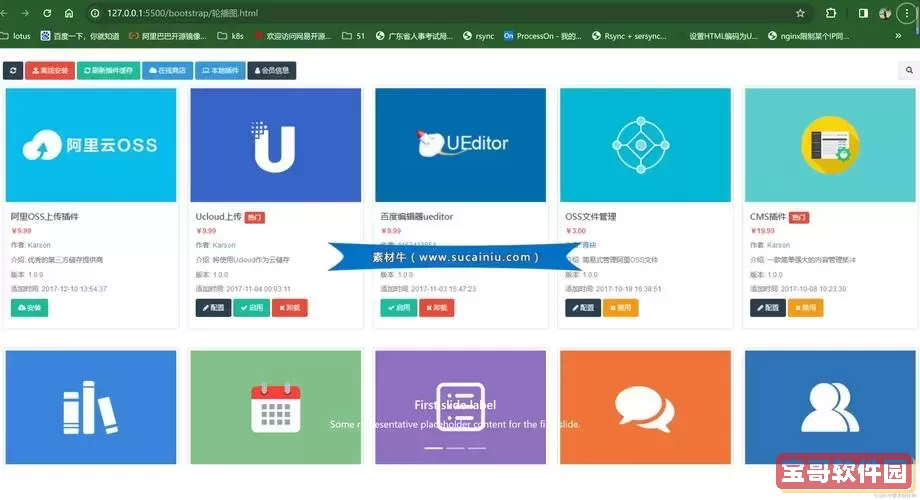Viewport: 920px width, 500px height.
Task: Go to browser home page icon
Action: pyautogui.click(x=69, y=13)
